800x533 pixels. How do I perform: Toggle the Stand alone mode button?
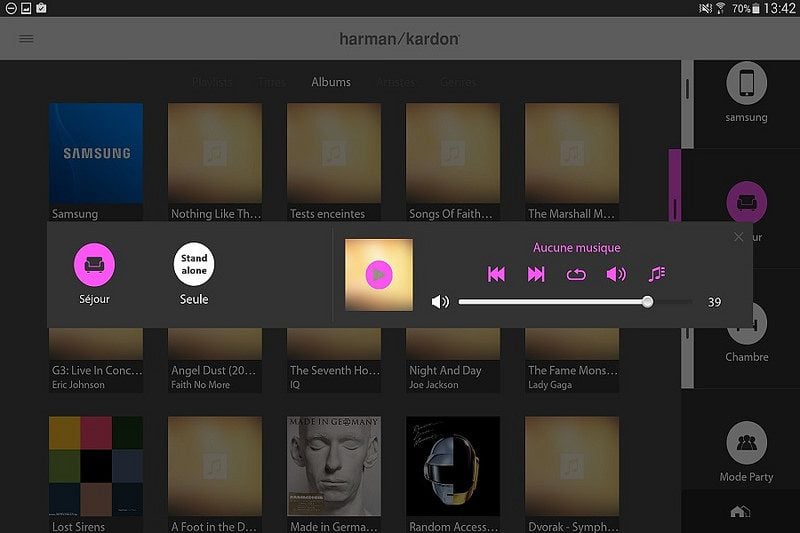(194, 264)
